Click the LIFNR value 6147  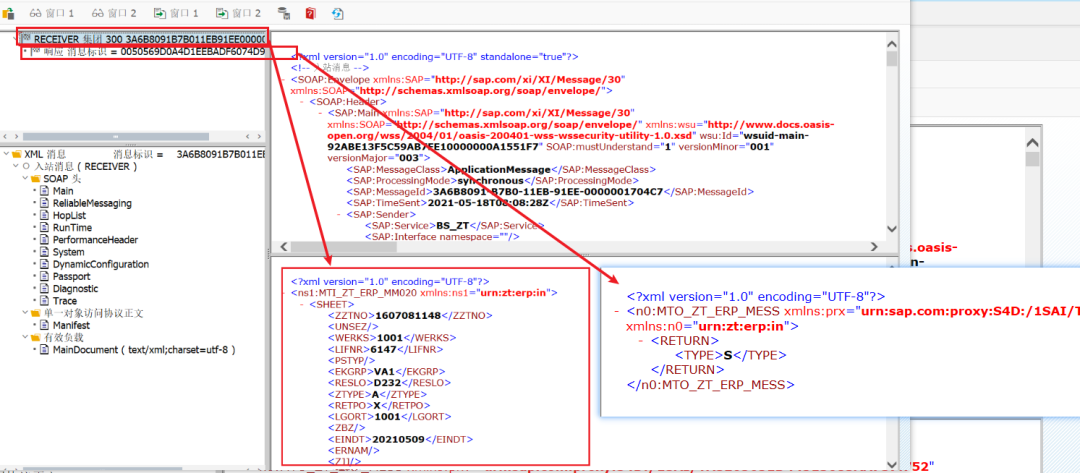pyautogui.click(x=384, y=349)
